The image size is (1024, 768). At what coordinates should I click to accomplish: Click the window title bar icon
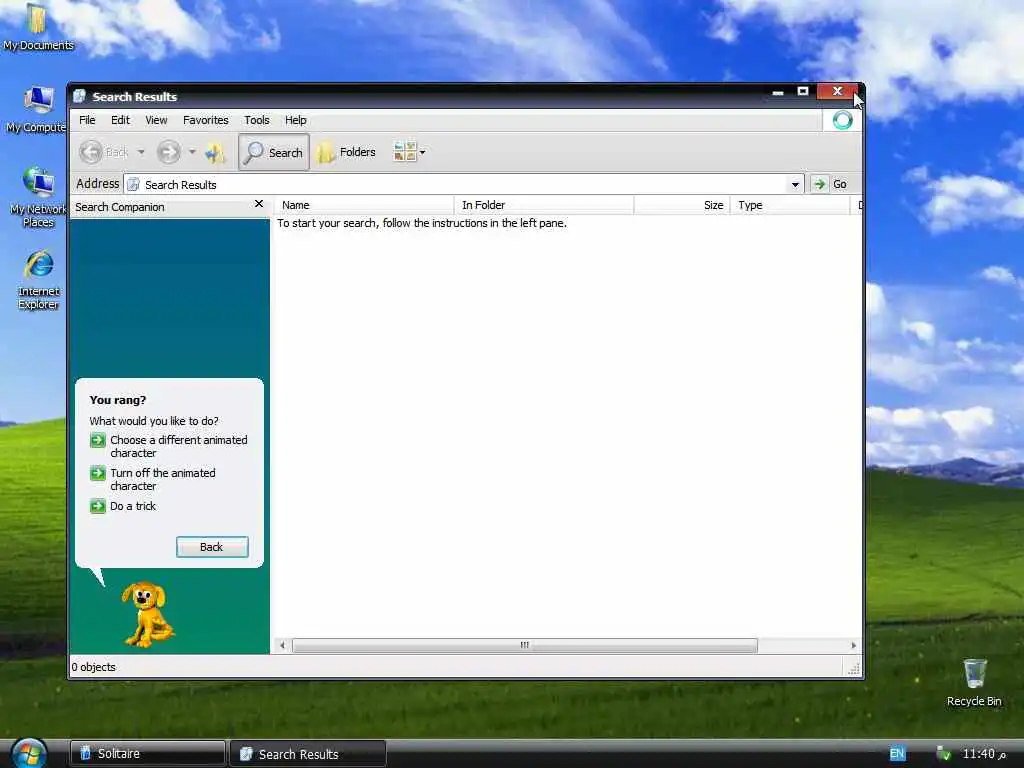[80, 97]
